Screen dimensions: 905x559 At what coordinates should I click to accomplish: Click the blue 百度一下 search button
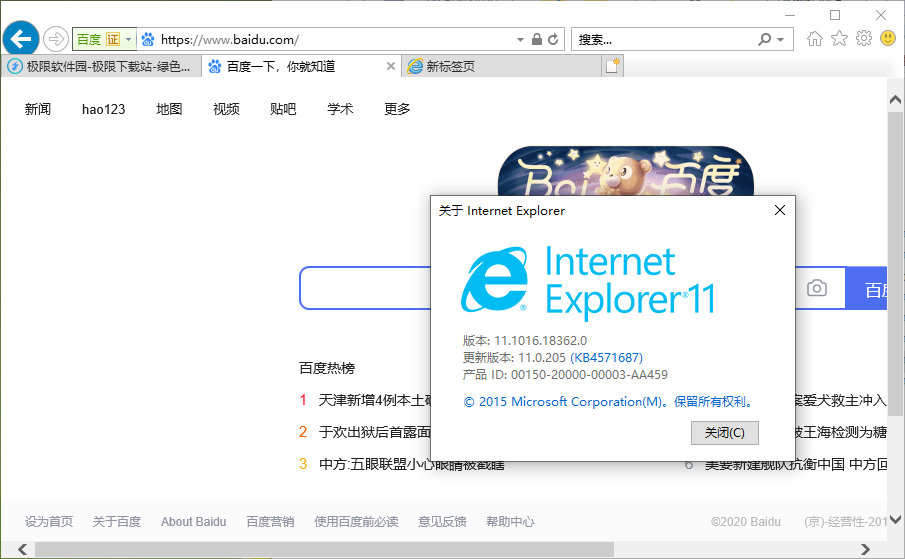(866, 288)
